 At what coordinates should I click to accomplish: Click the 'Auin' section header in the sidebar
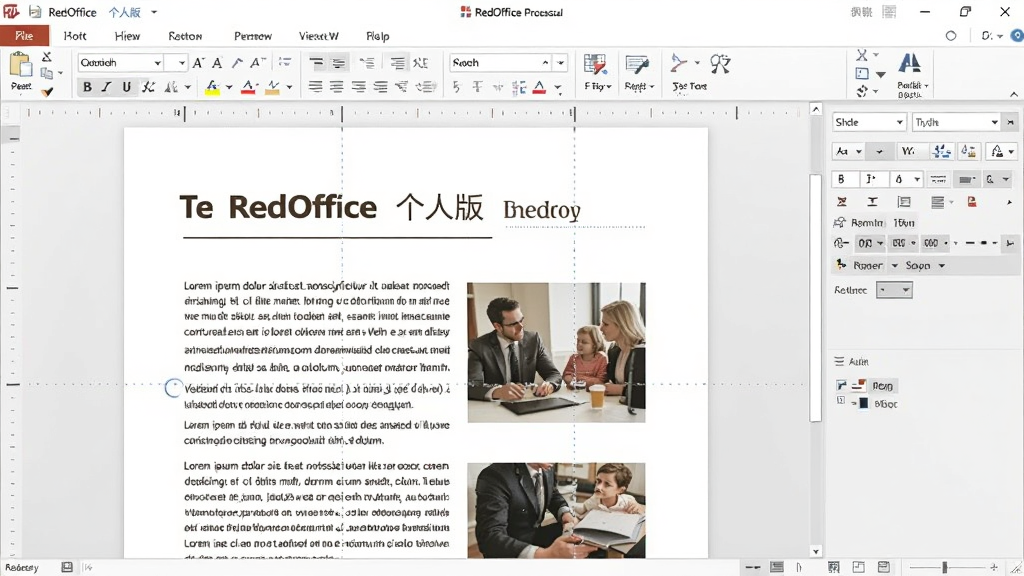pyautogui.click(x=858, y=361)
